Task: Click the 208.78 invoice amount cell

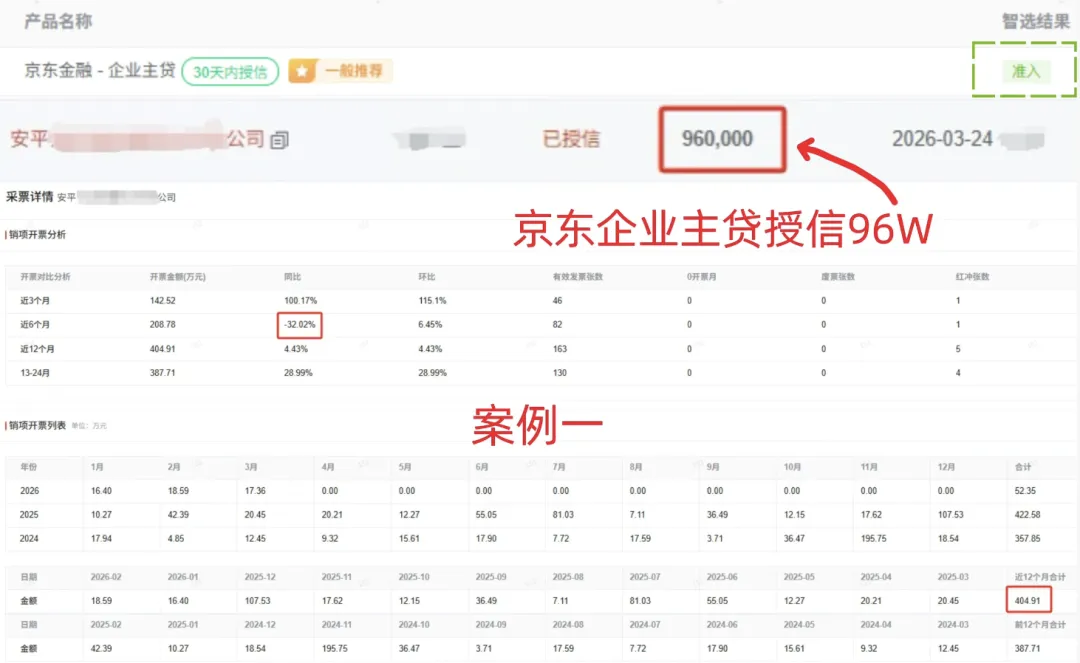Action: pyautogui.click(x=163, y=324)
